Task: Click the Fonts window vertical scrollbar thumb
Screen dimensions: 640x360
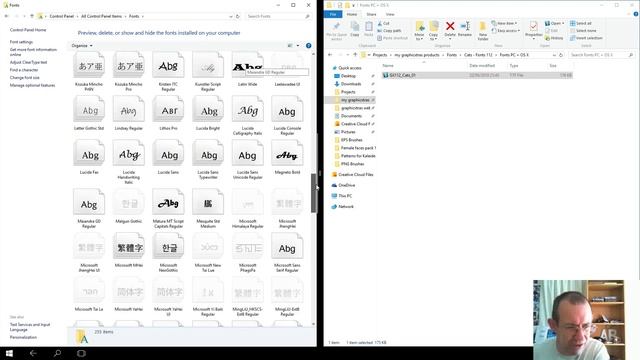Action: pyautogui.click(x=313, y=193)
